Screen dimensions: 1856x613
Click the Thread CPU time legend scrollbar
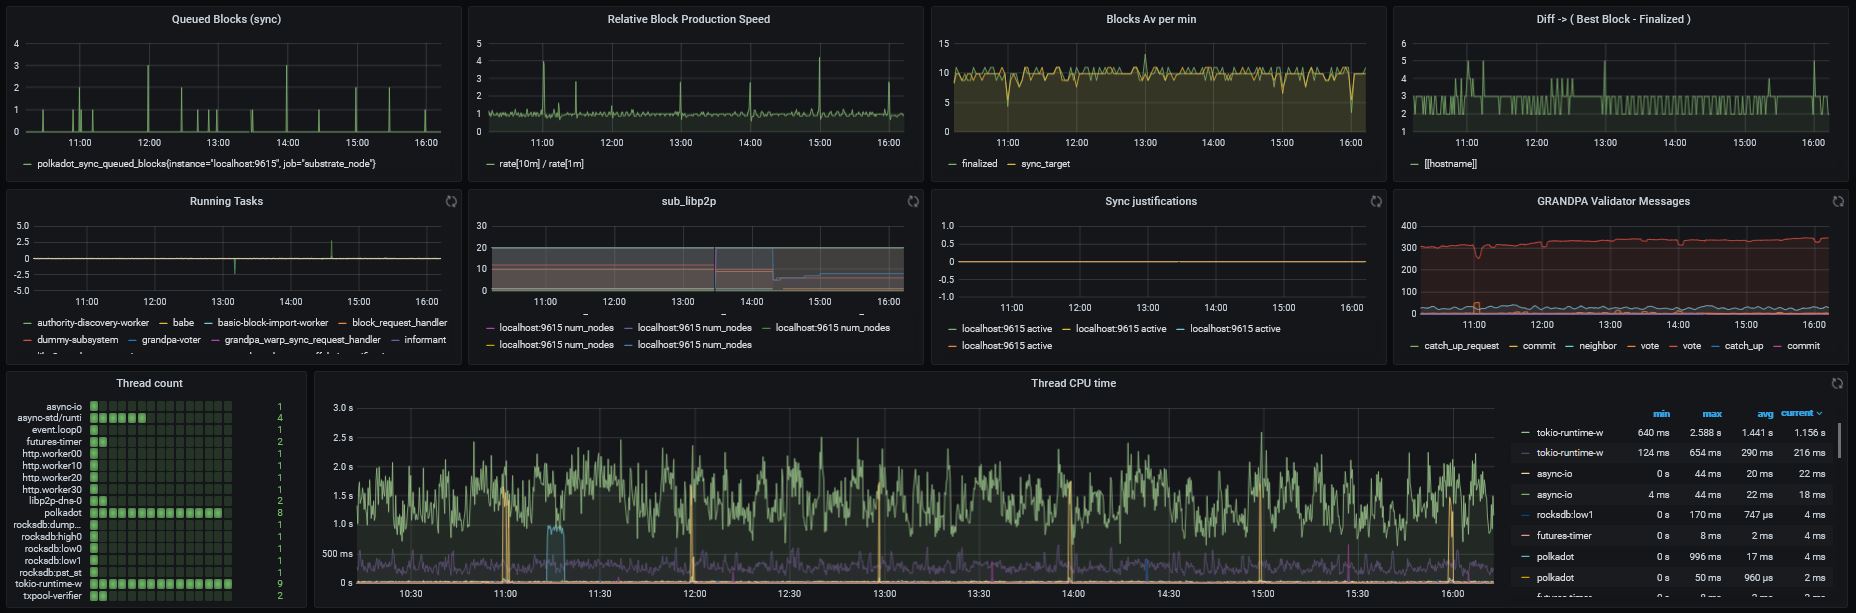(1840, 440)
